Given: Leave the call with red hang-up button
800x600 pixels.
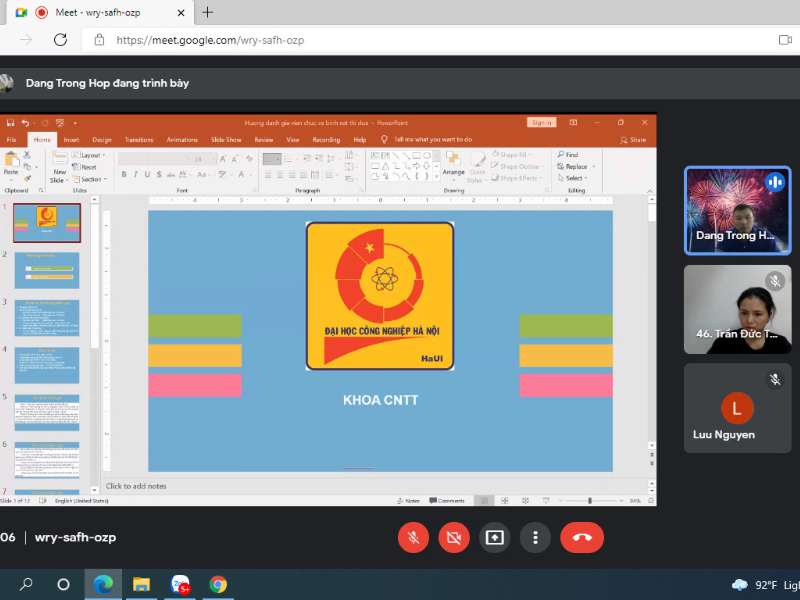Looking at the screenshot, I should [582, 537].
